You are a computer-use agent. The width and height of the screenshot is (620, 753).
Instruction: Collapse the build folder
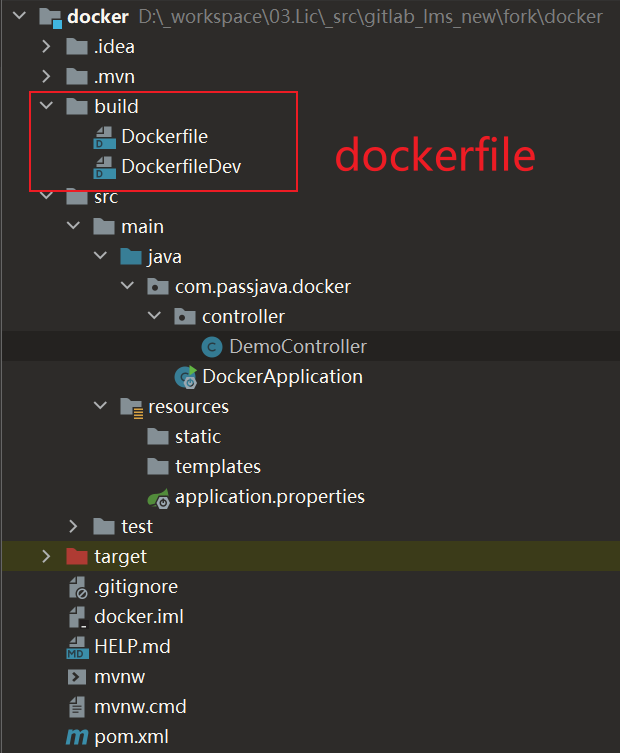[46, 106]
